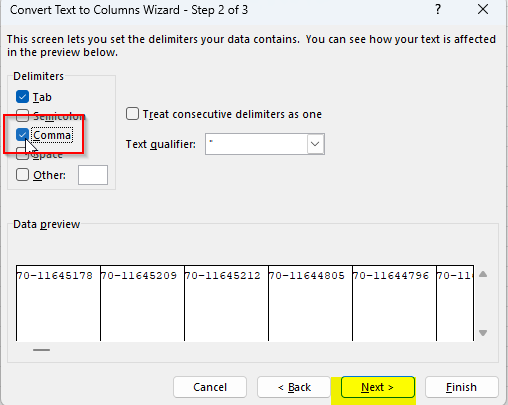The height and width of the screenshot is (405, 508).
Task: Proceed with the Next button
Action: (378, 387)
